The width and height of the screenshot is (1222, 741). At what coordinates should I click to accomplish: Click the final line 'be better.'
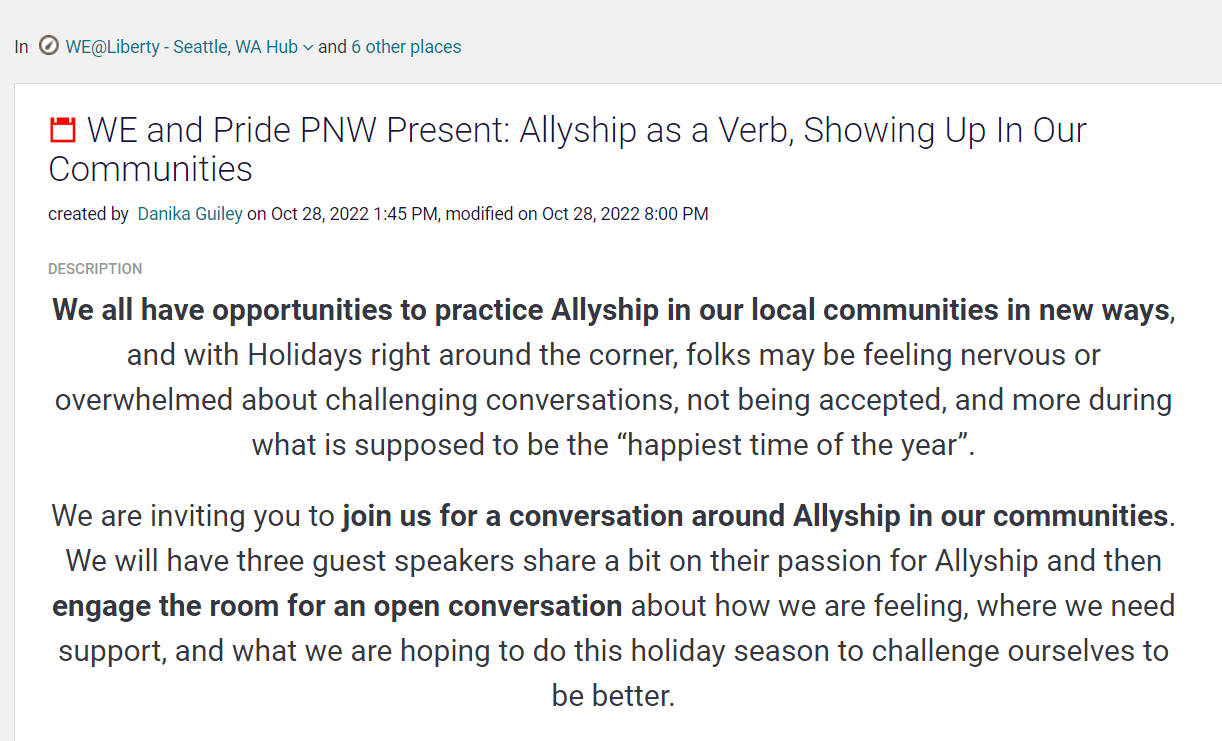614,695
